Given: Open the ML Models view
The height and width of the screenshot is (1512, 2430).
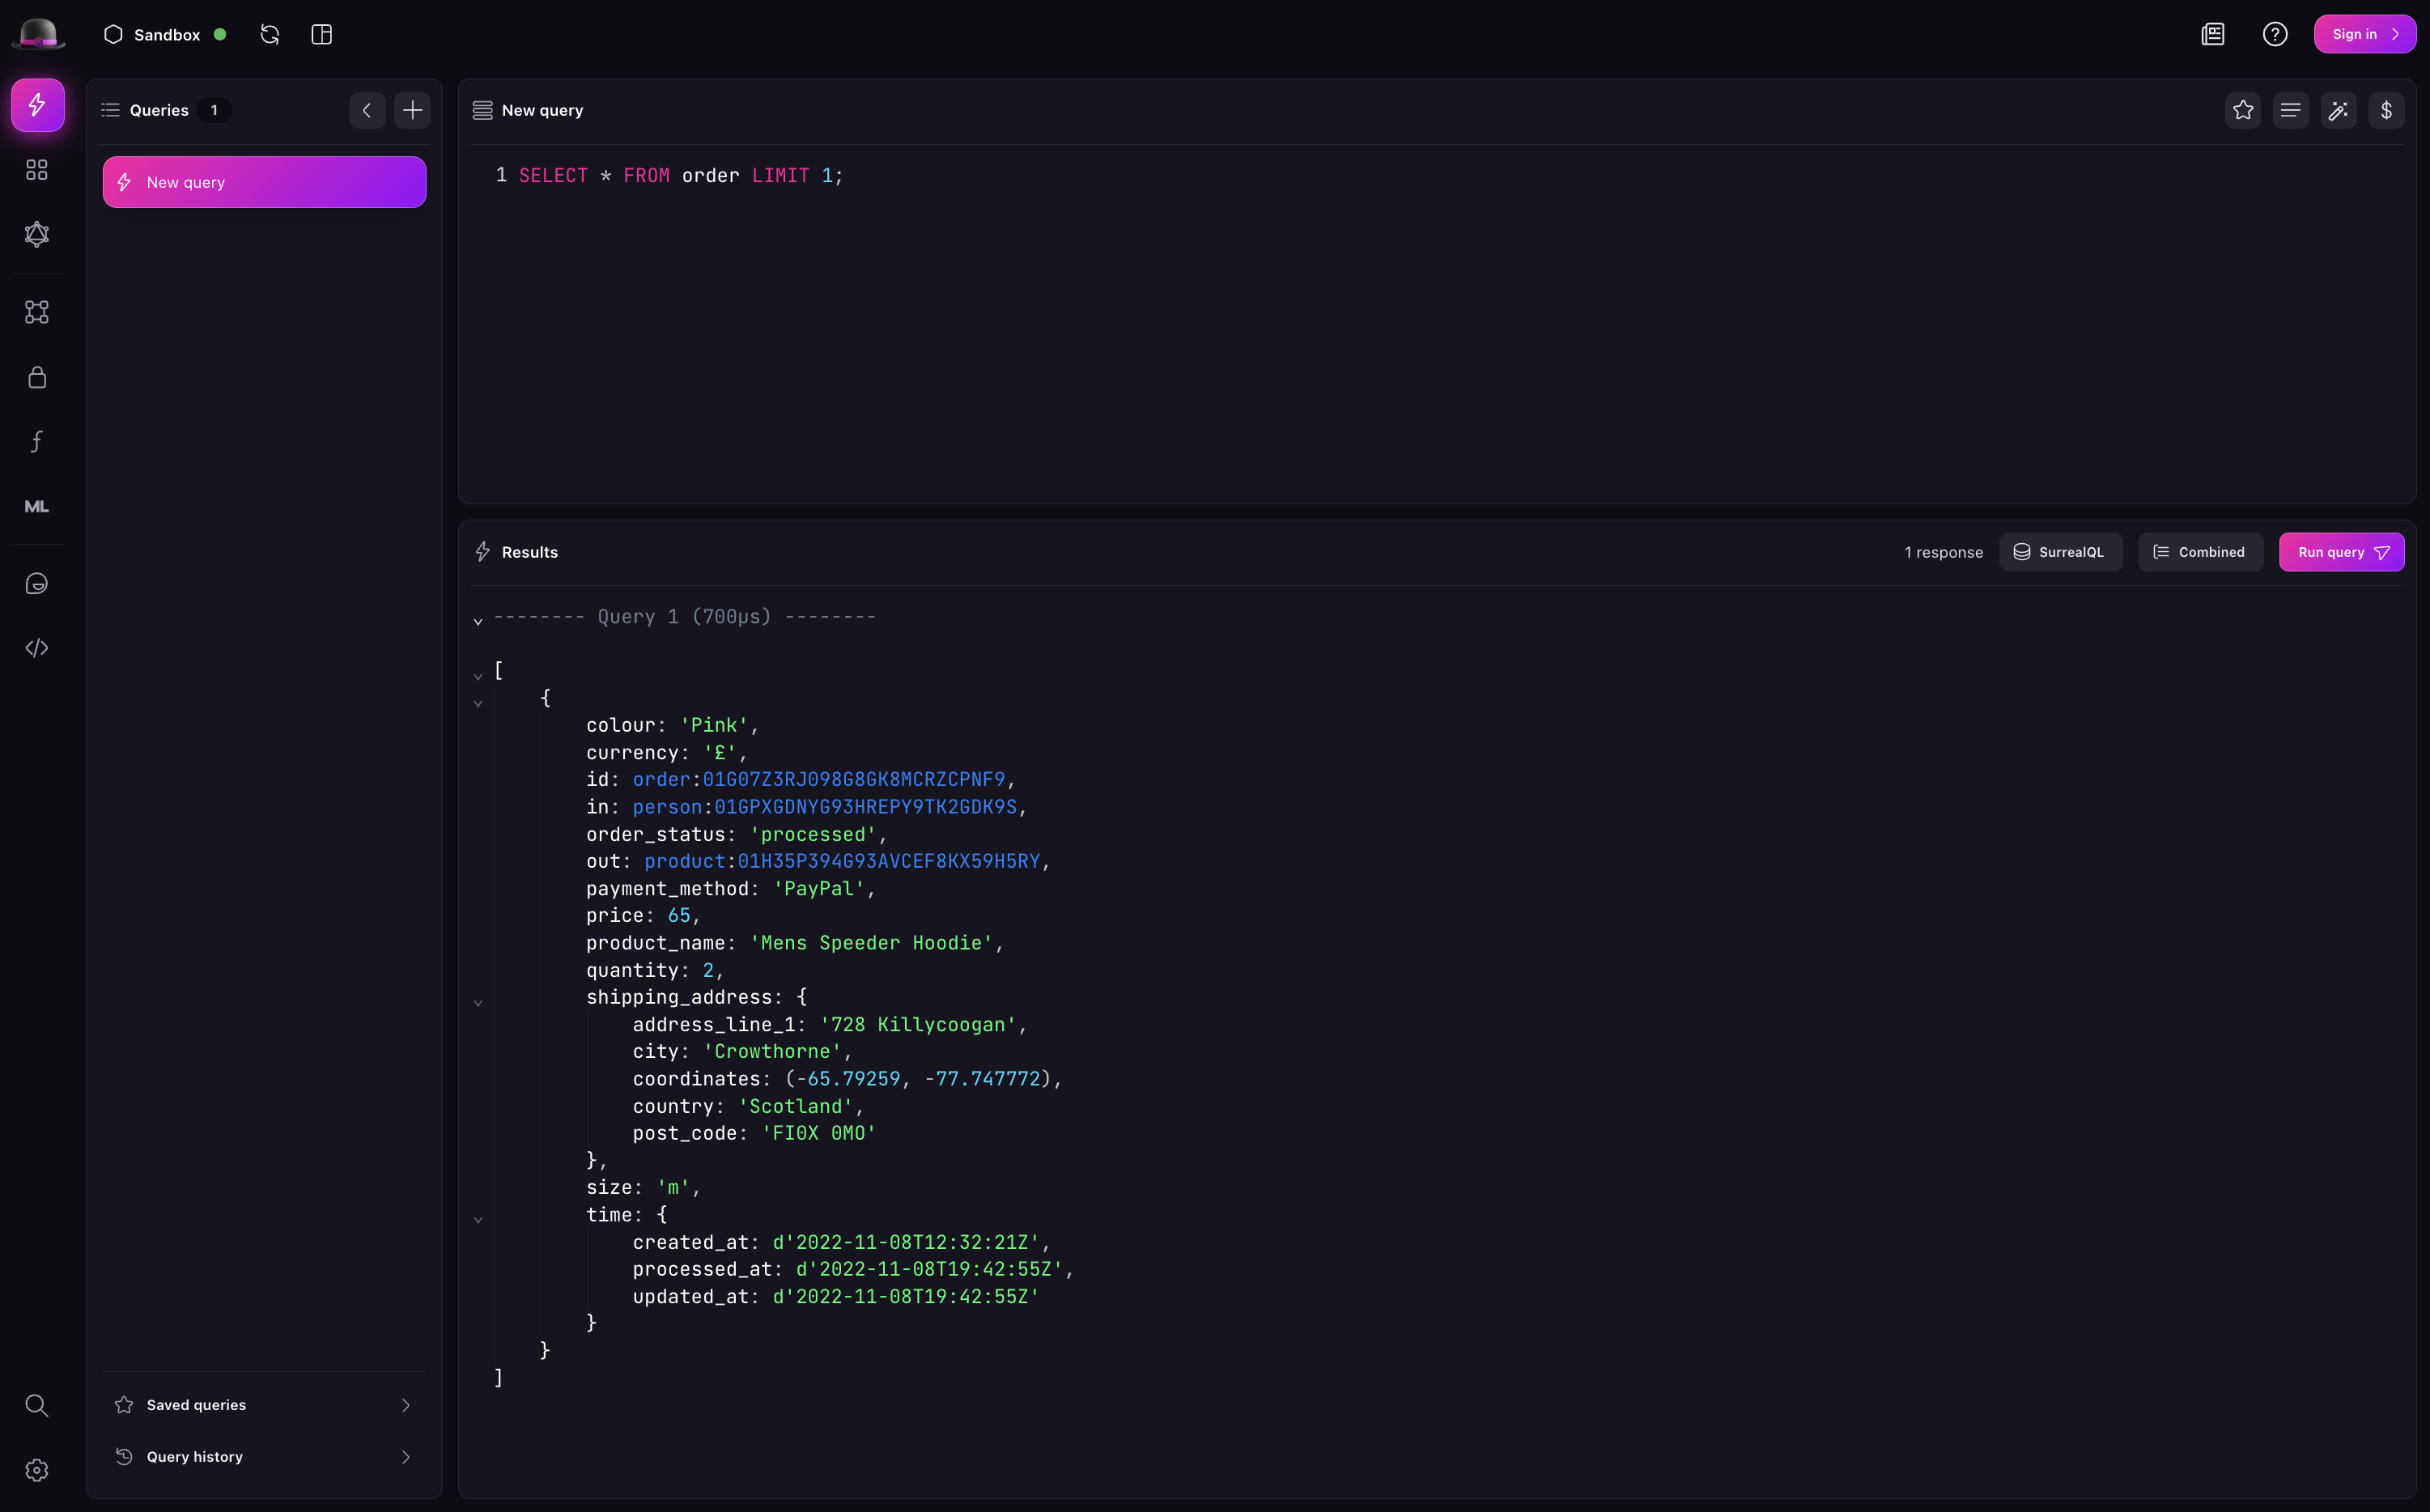Looking at the screenshot, I should tap(37, 506).
